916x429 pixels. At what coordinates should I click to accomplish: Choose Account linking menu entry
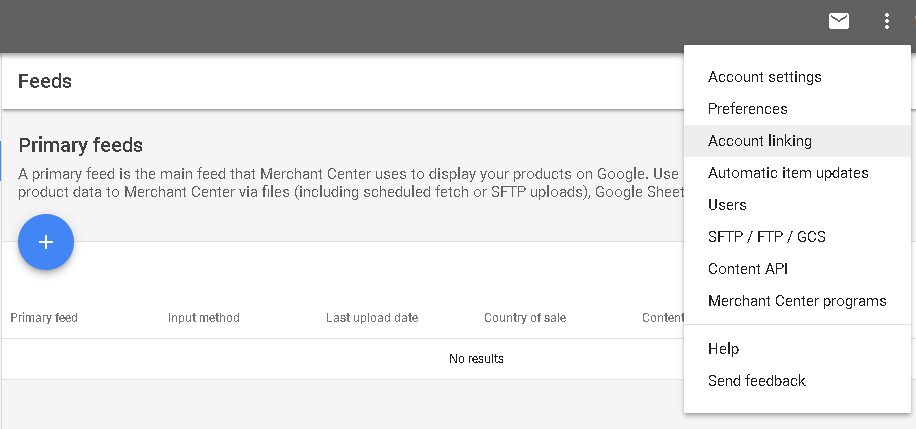797,141
